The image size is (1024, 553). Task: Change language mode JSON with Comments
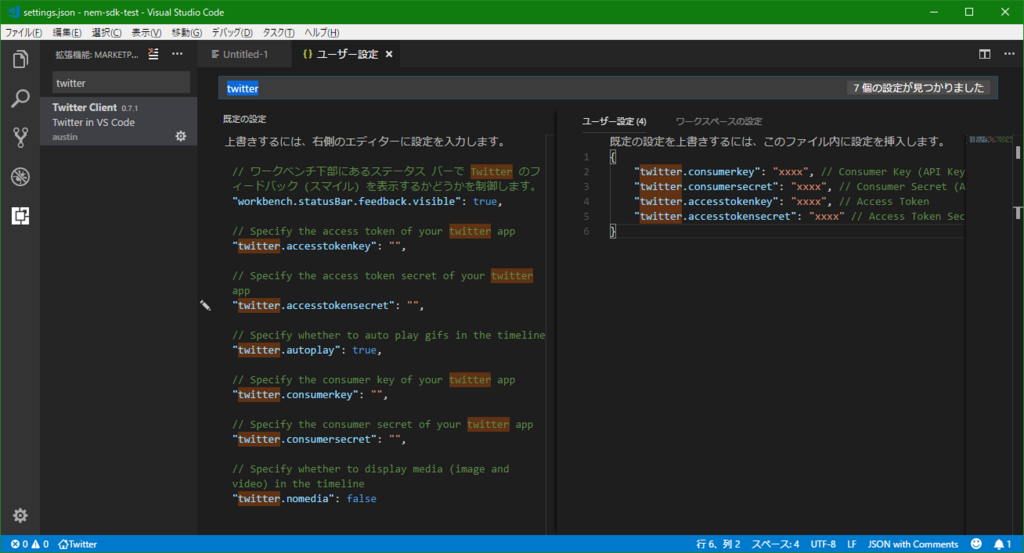(x=912, y=544)
